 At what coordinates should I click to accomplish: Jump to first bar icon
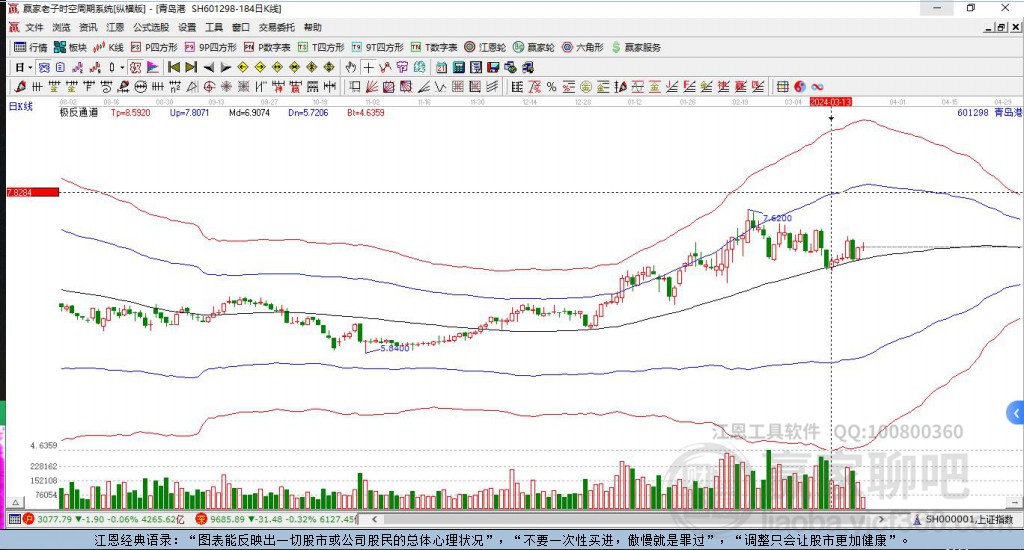coord(174,67)
